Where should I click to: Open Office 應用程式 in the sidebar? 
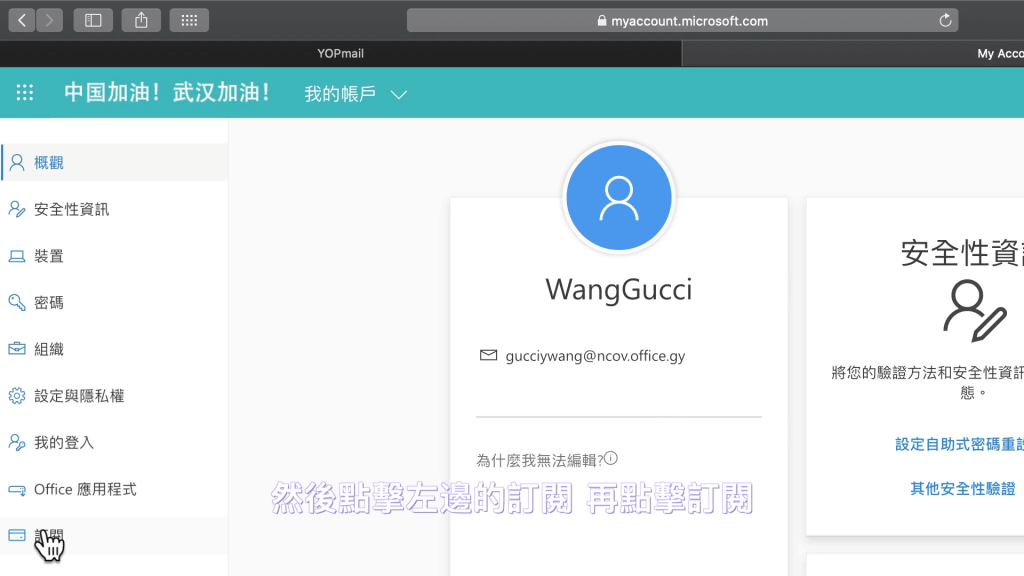[x=114, y=489]
